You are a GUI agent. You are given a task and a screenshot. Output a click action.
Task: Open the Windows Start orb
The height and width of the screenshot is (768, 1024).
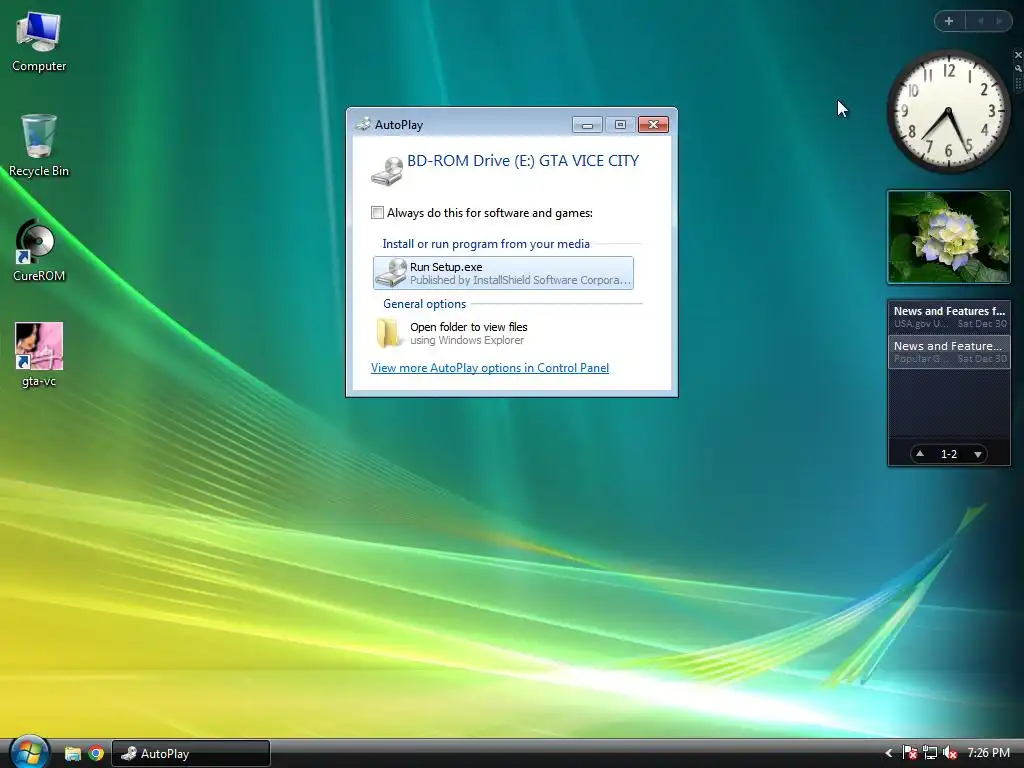(29, 752)
